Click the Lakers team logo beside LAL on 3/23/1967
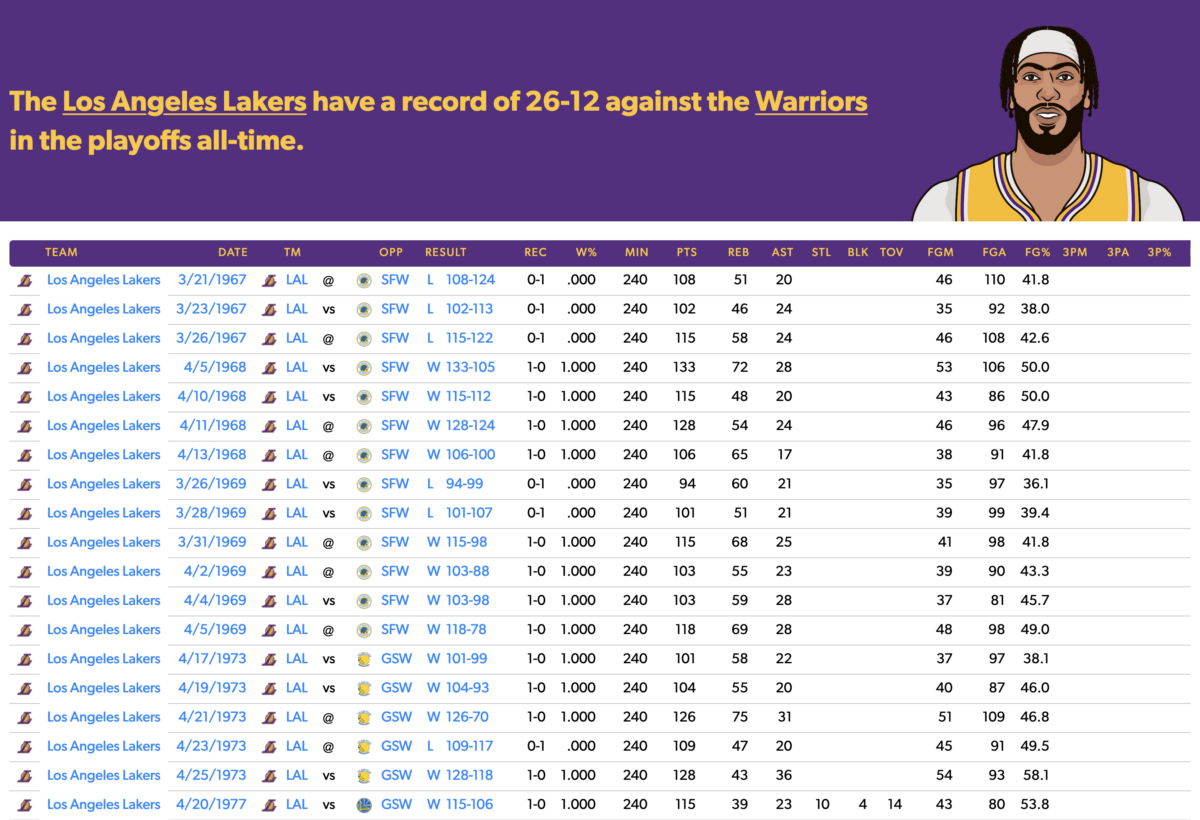The width and height of the screenshot is (1200, 820). tap(269, 310)
